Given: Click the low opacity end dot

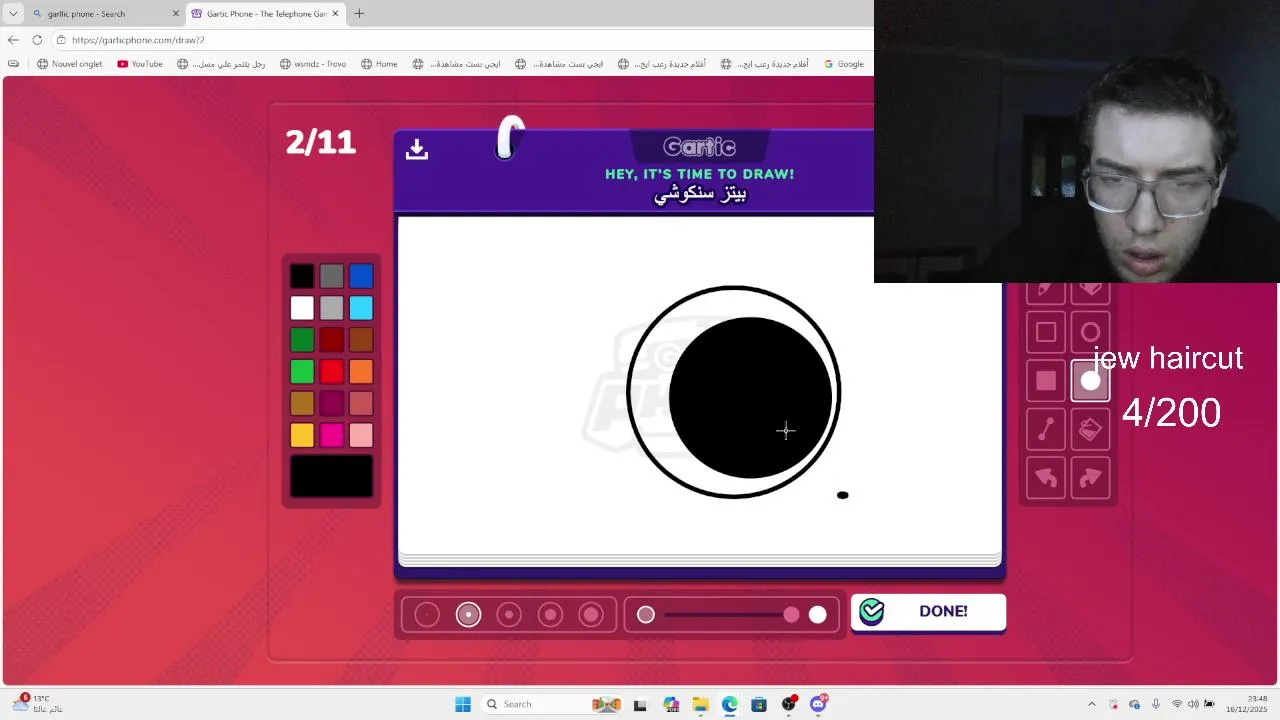Looking at the screenshot, I should [x=646, y=615].
